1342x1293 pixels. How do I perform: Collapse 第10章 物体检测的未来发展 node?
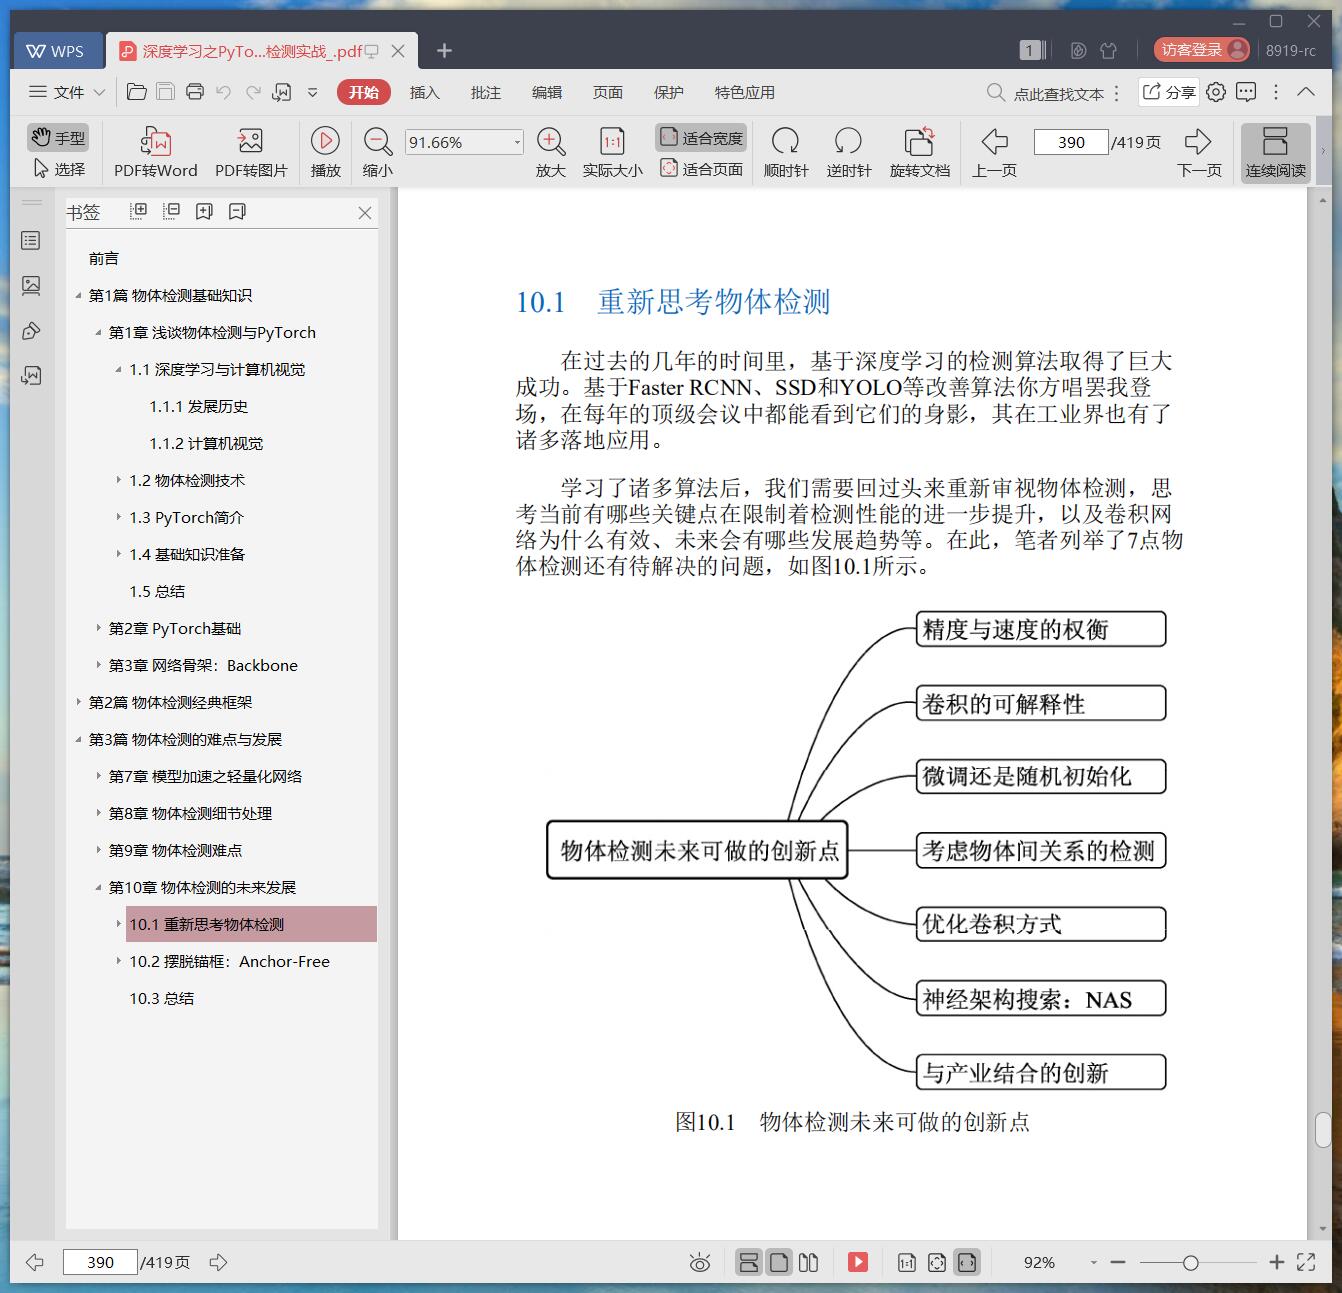pos(98,888)
